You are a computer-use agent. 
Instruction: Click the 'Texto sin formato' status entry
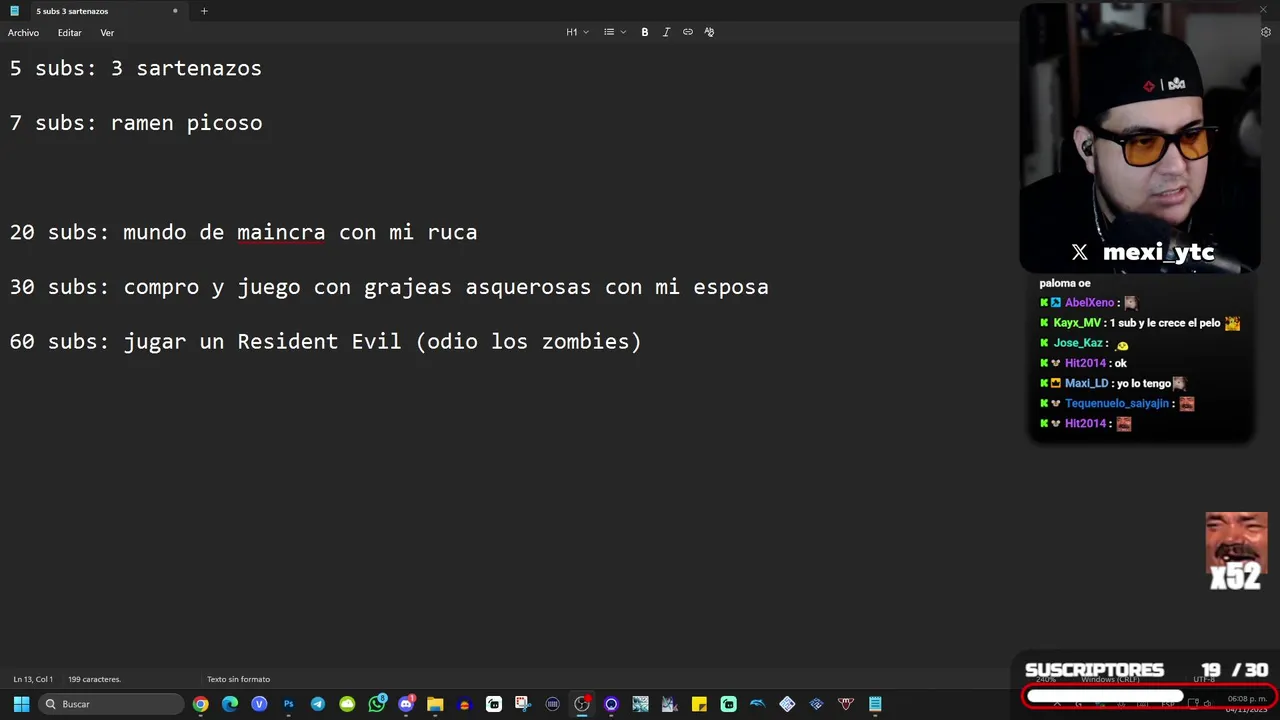(x=238, y=679)
